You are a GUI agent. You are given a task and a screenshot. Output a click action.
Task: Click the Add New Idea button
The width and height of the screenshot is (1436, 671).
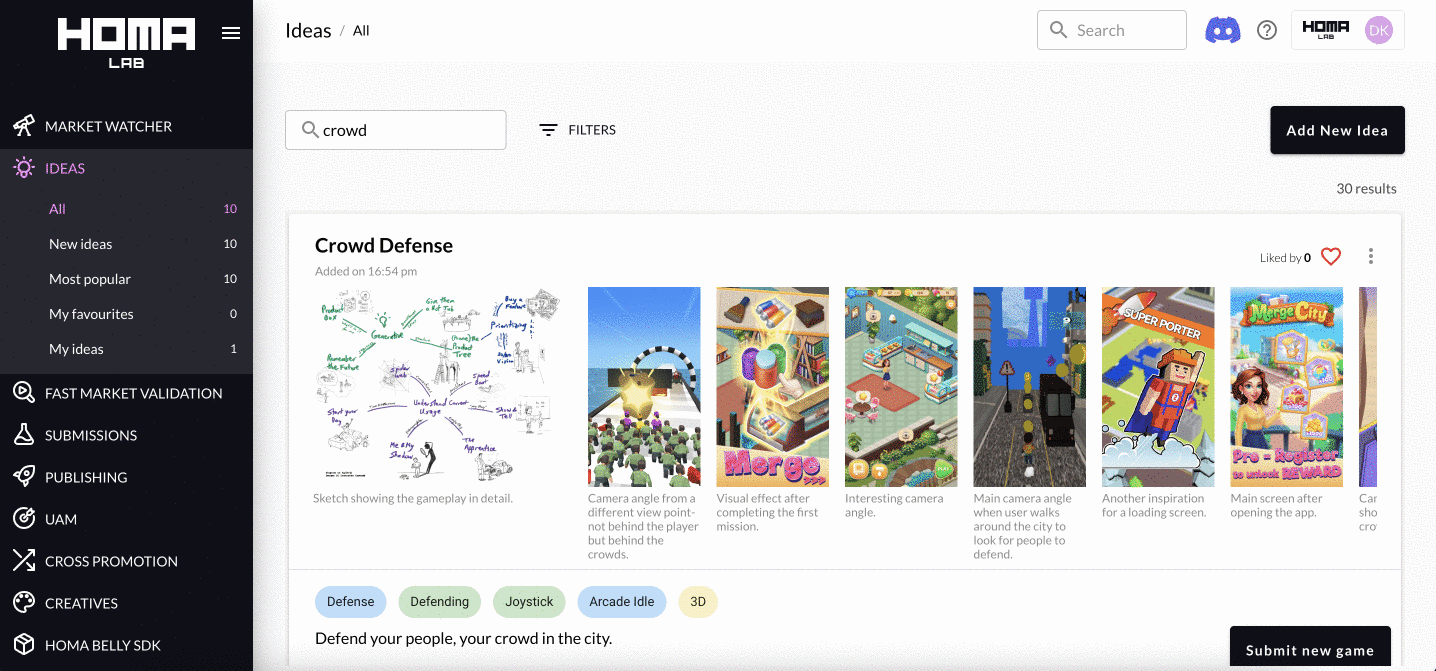coord(1337,130)
